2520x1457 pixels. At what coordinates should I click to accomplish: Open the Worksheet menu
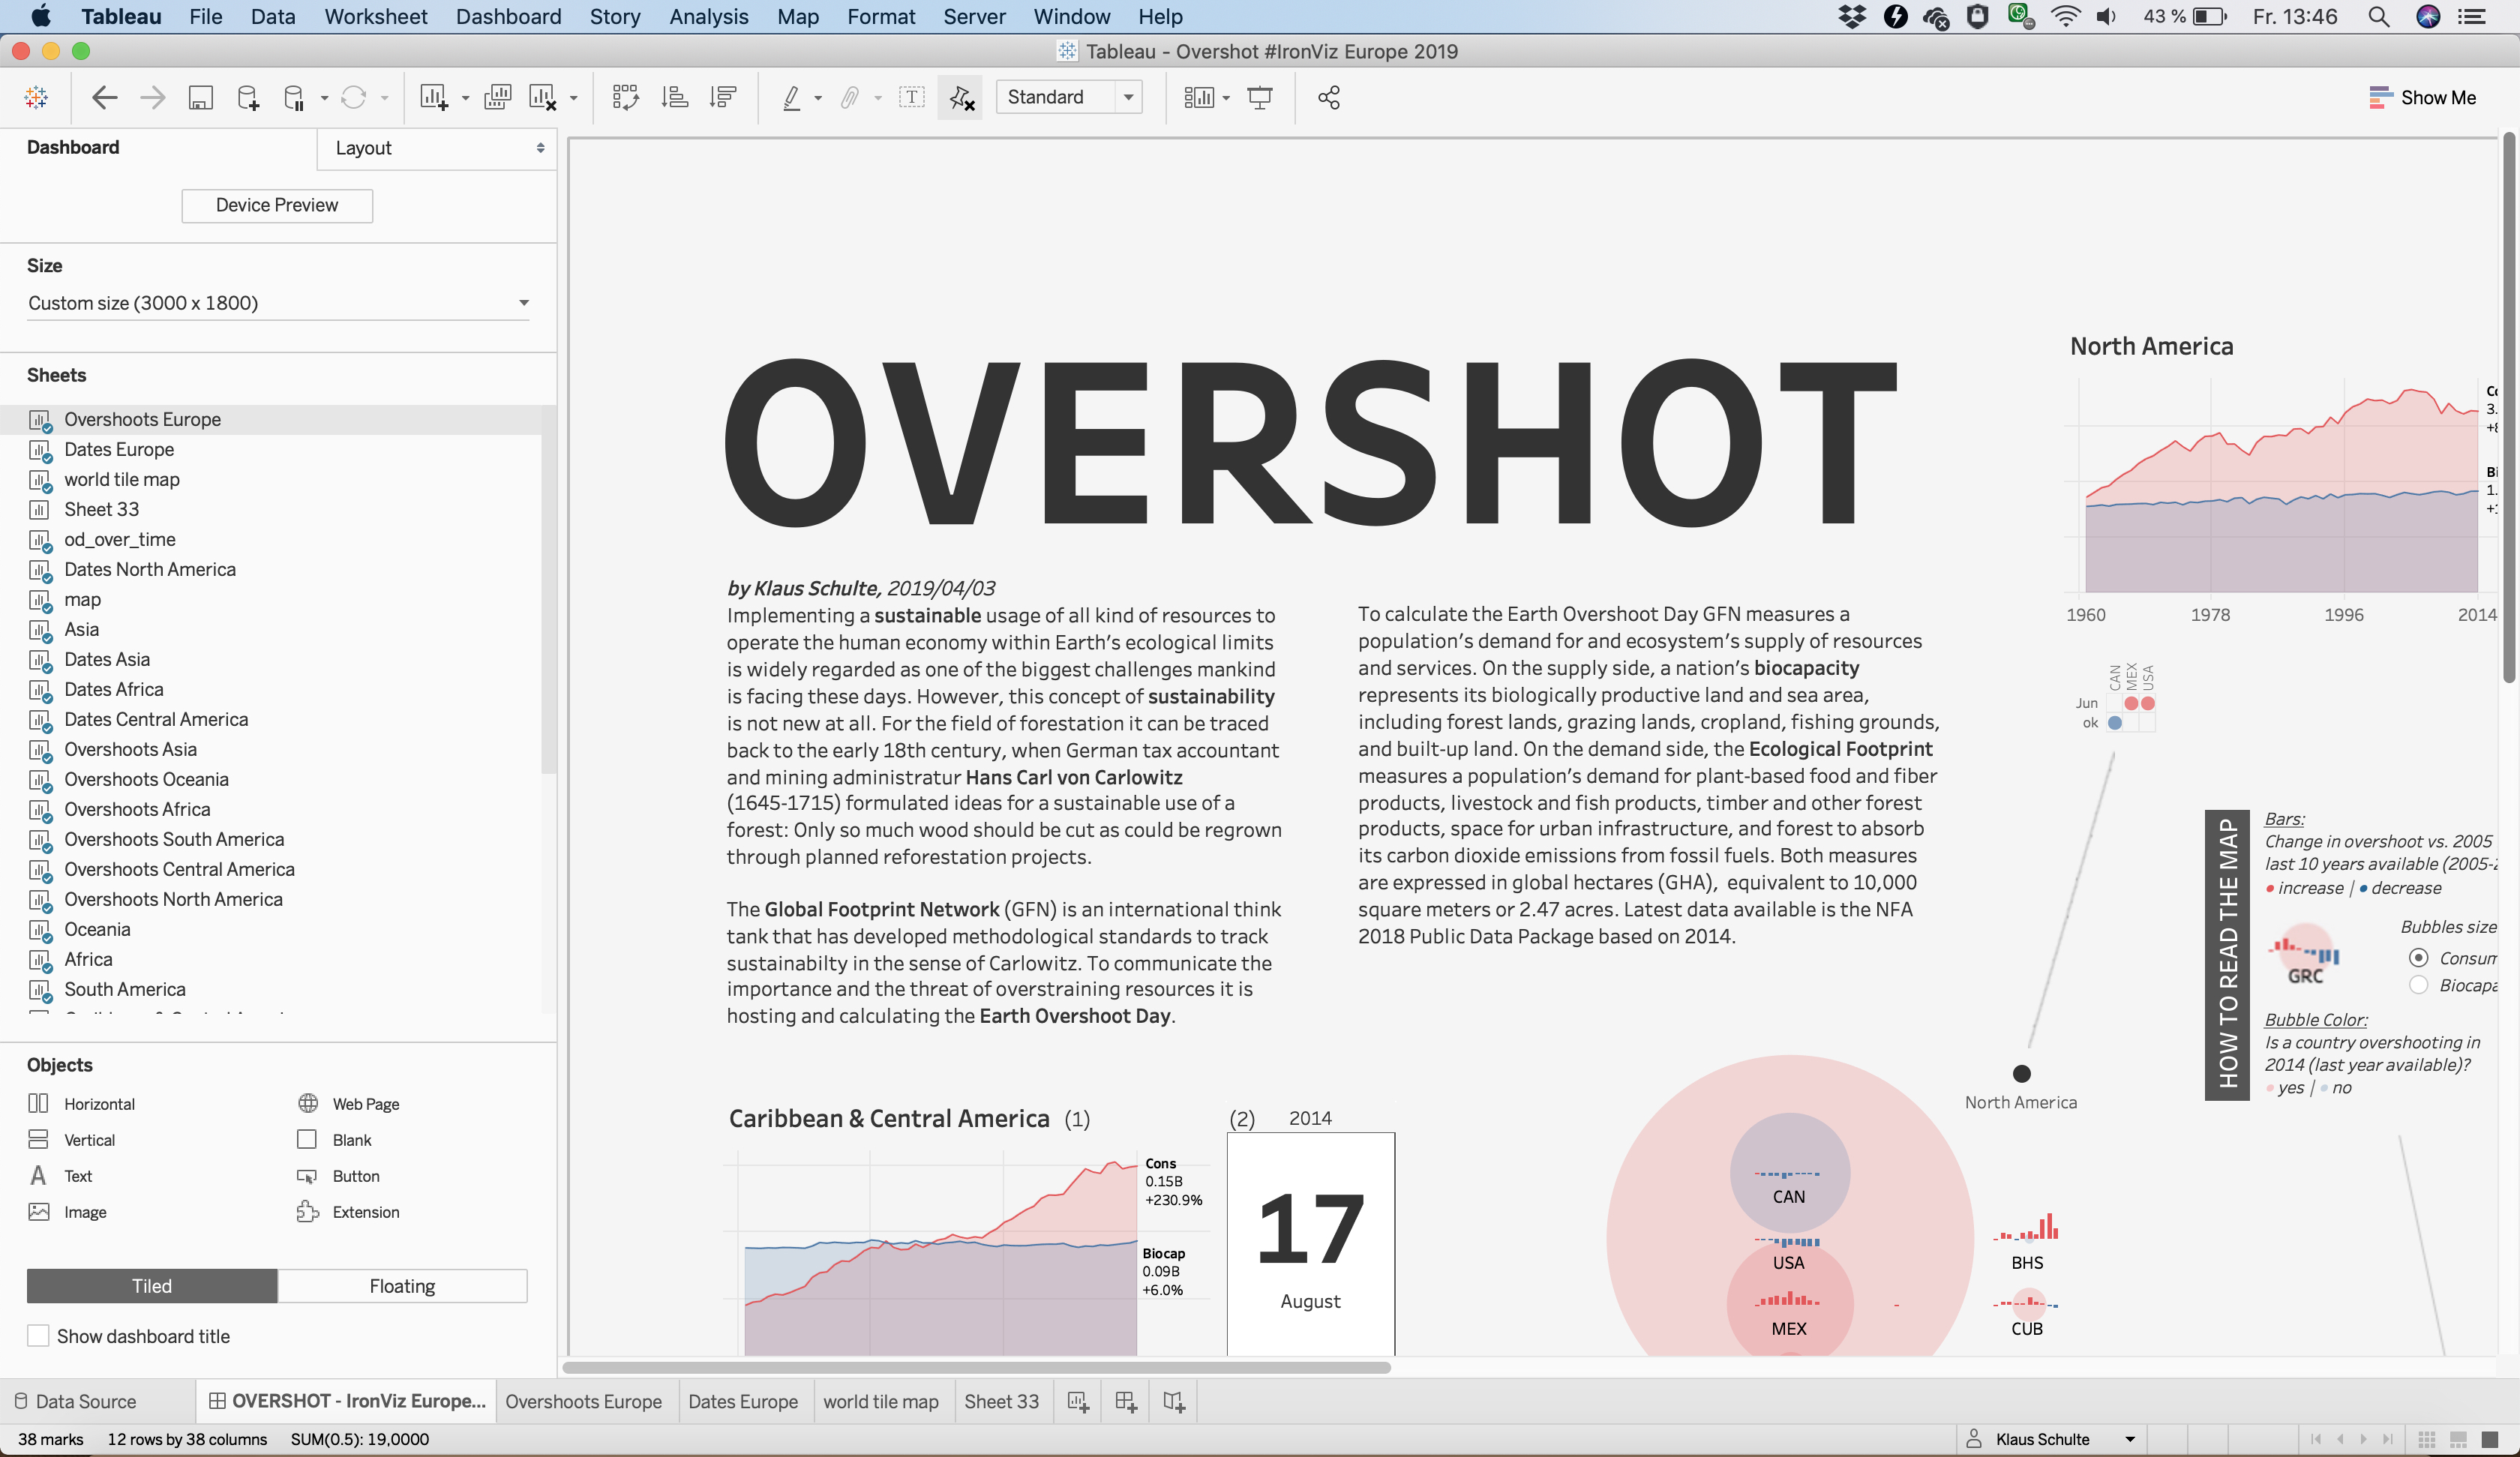375,16
